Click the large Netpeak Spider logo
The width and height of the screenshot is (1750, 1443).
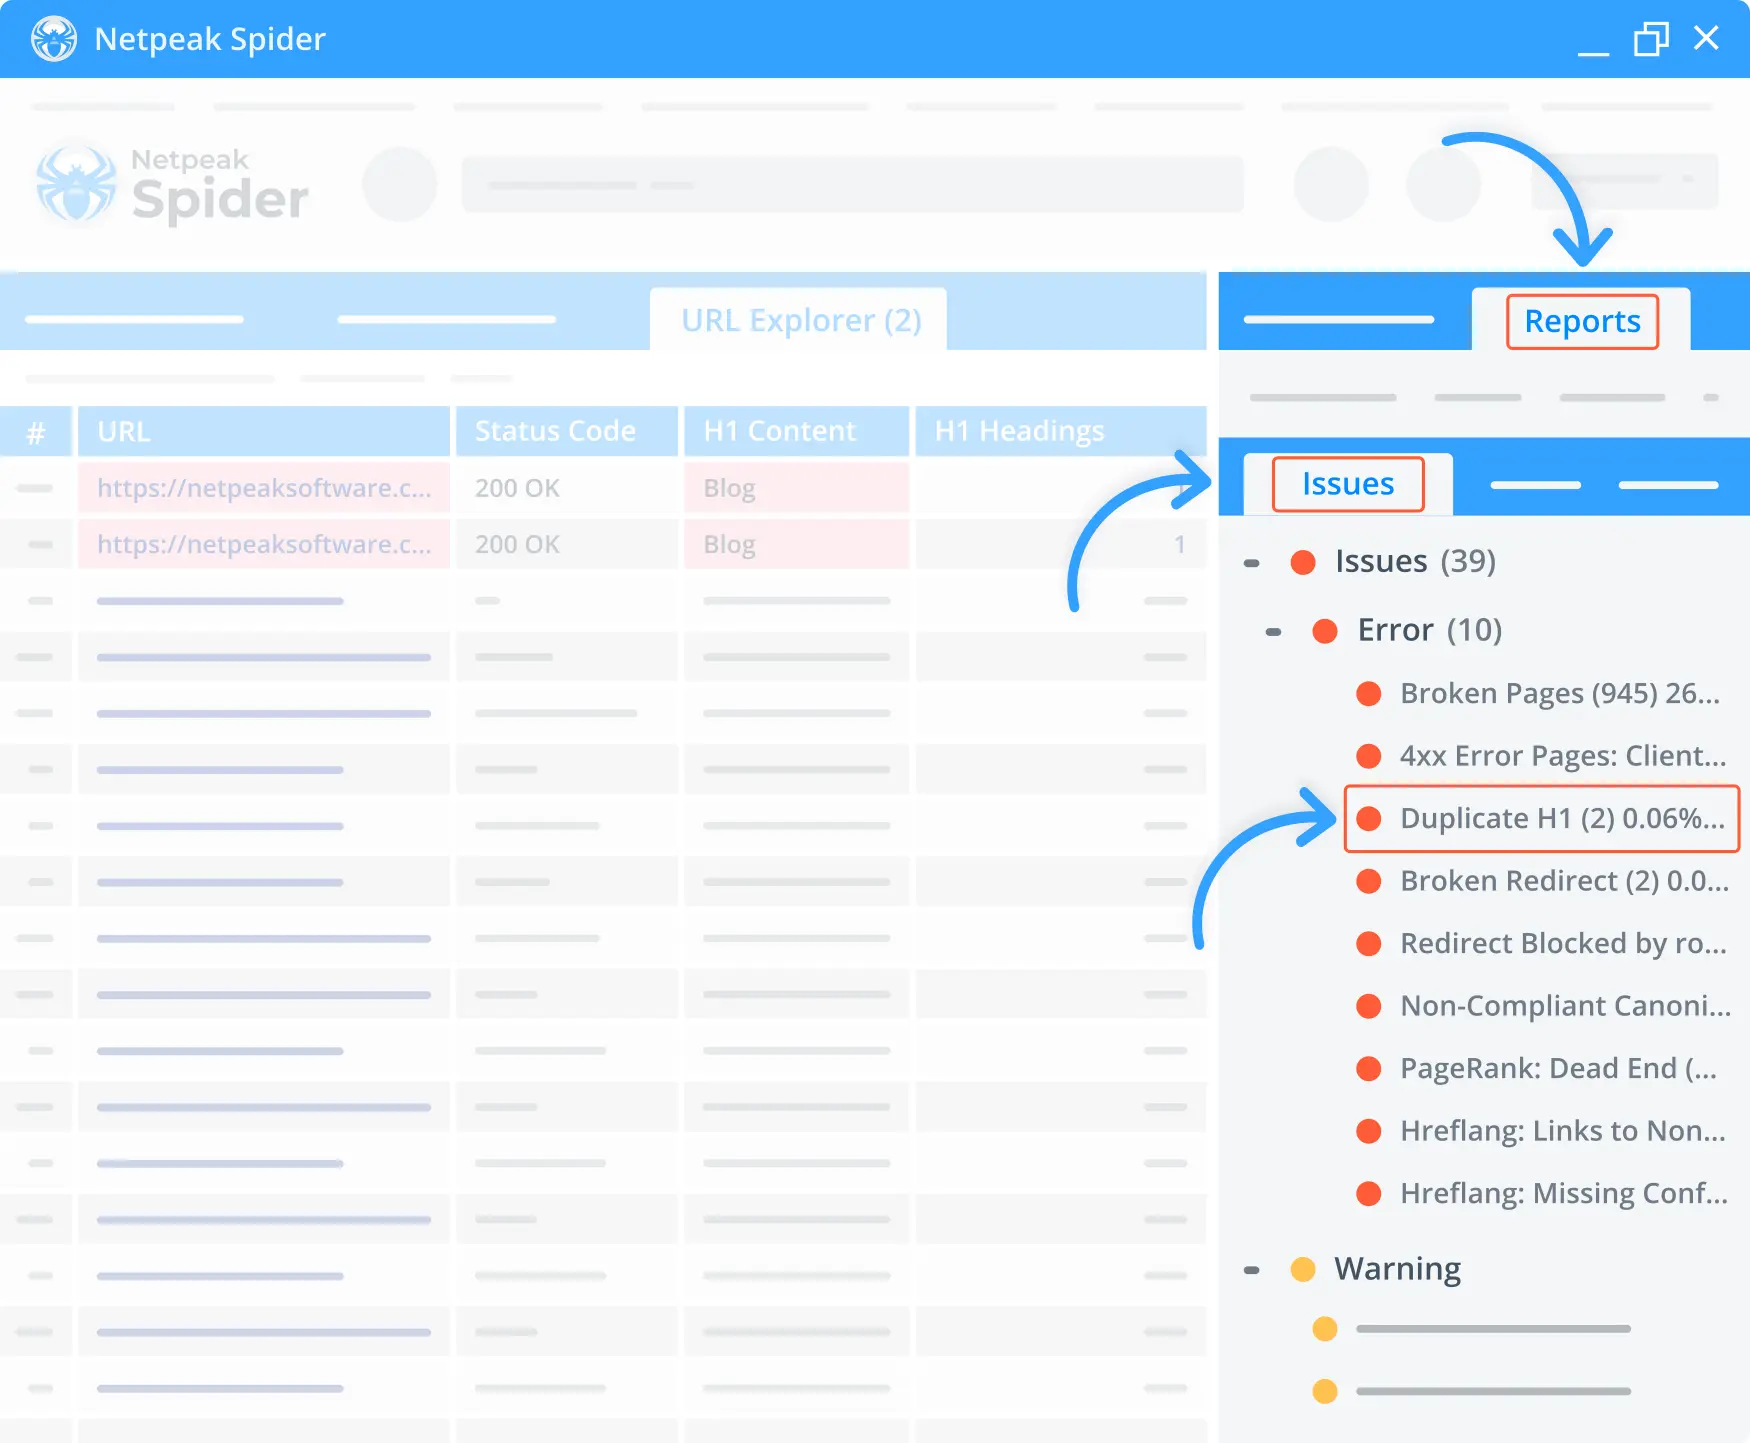pyautogui.click(x=172, y=184)
